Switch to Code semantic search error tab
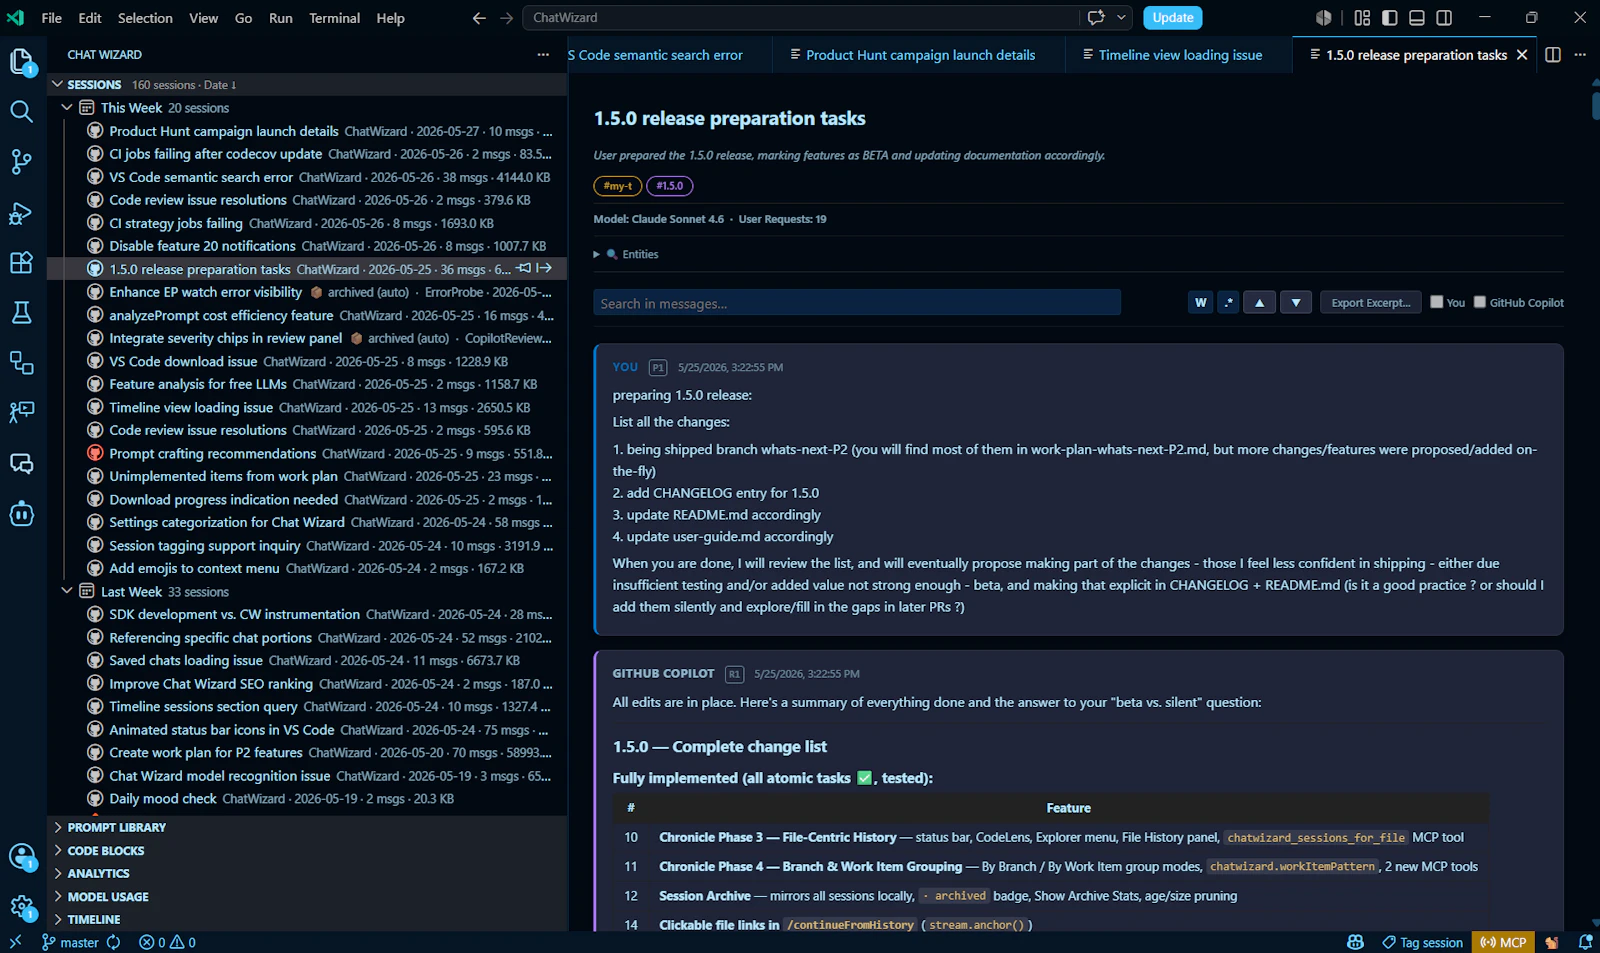Viewport: 1600px width, 953px height. click(x=670, y=55)
